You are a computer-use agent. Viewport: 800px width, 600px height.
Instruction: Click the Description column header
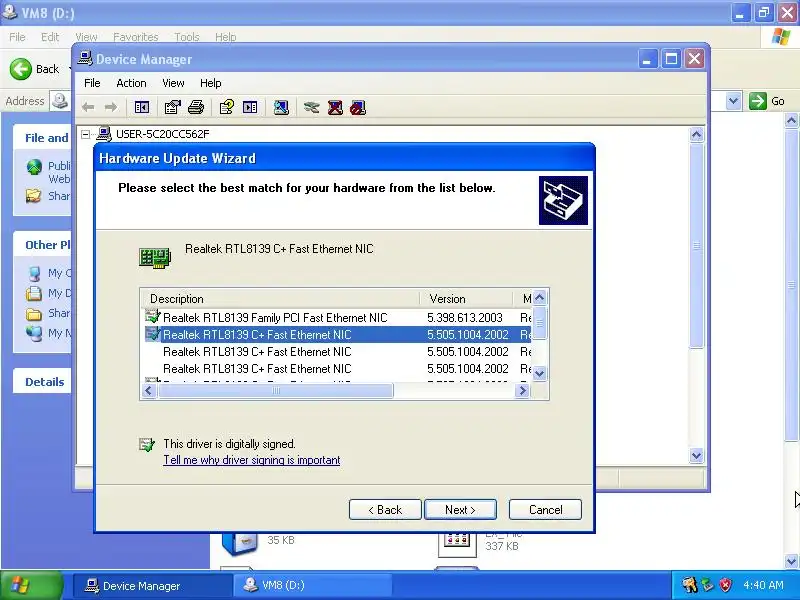[280, 298]
